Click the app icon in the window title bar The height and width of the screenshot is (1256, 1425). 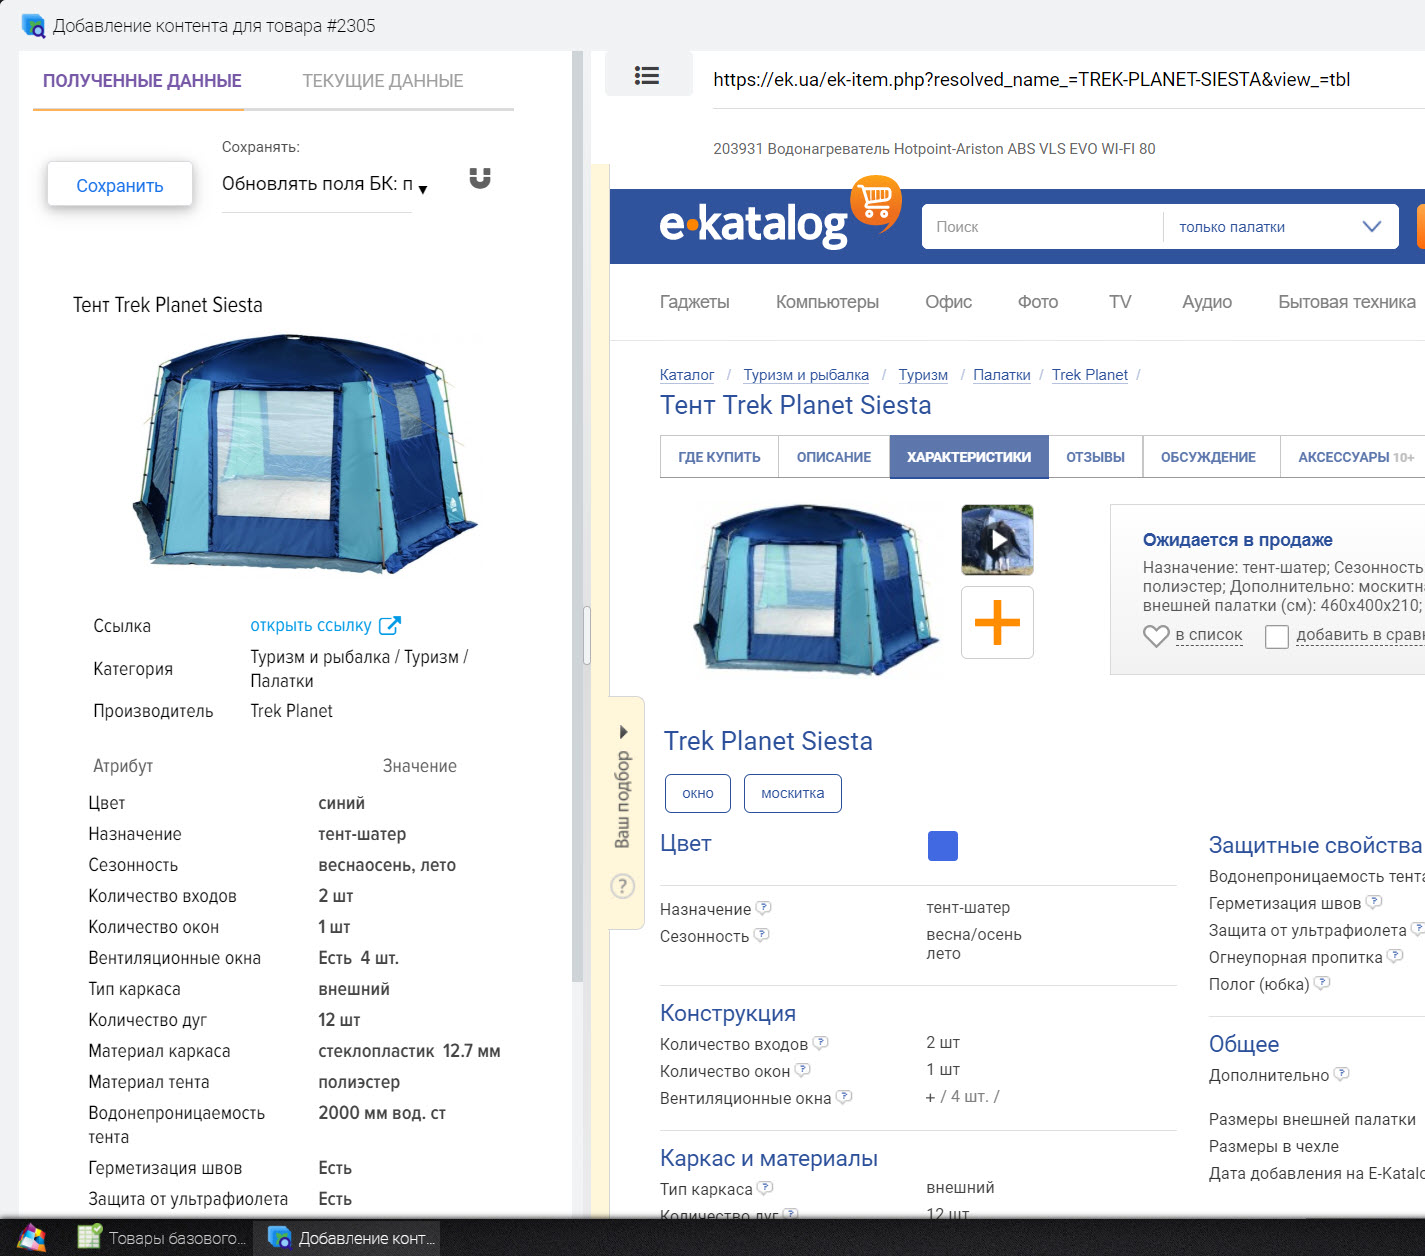[x=33, y=25]
